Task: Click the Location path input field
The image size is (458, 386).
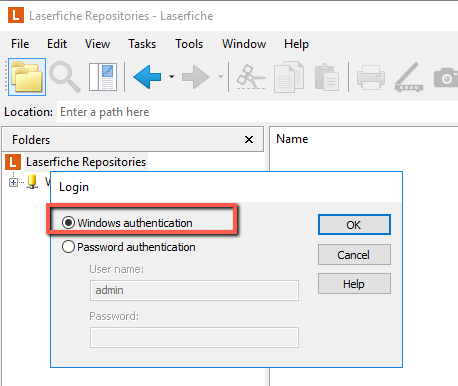Action: coord(257,112)
